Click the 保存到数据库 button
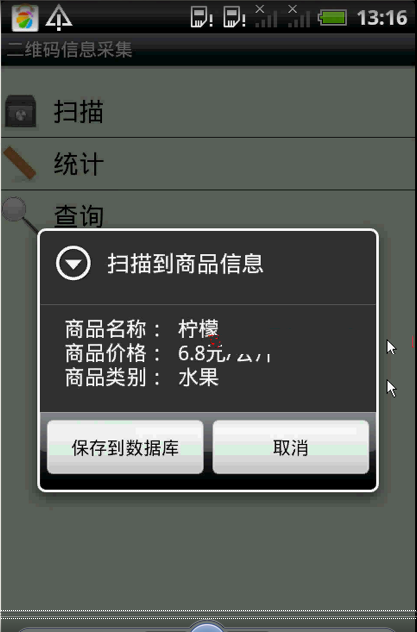The width and height of the screenshot is (417, 632). pyautogui.click(x=125, y=447)
